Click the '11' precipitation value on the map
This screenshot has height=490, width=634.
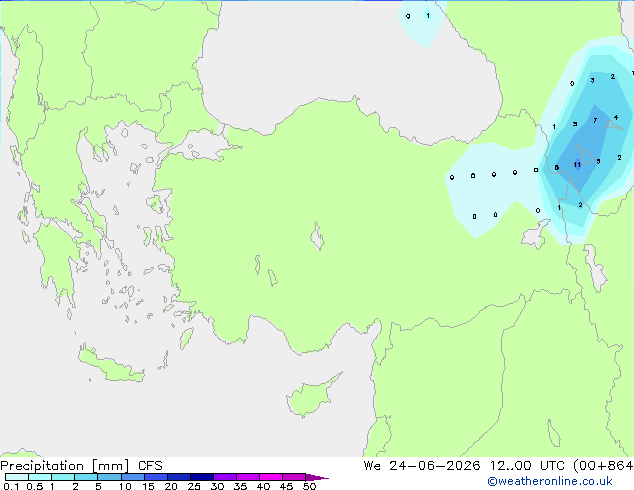(x=577, y=164)
